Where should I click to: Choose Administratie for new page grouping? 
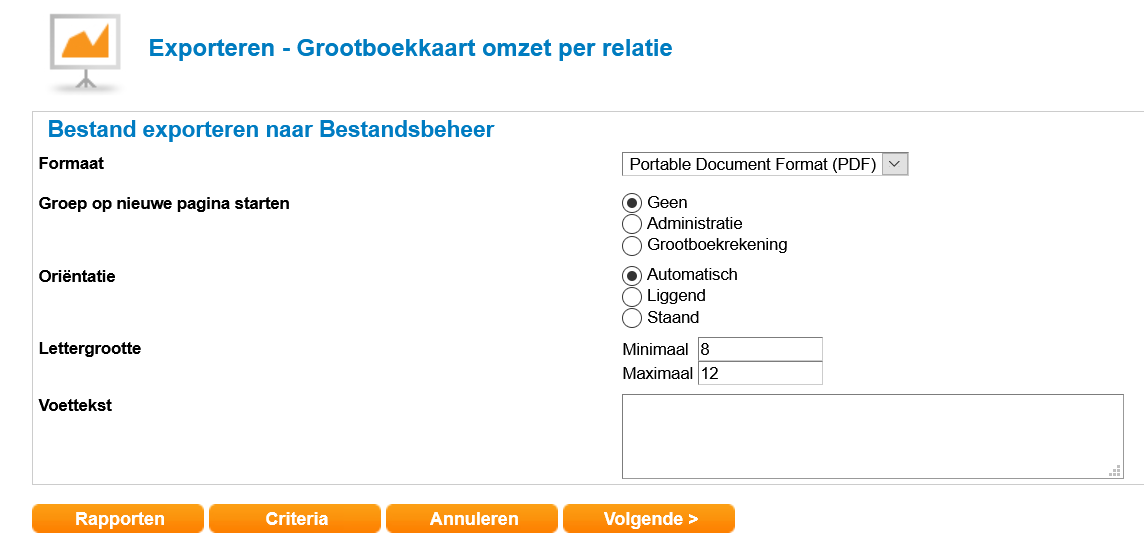point(632,224)
